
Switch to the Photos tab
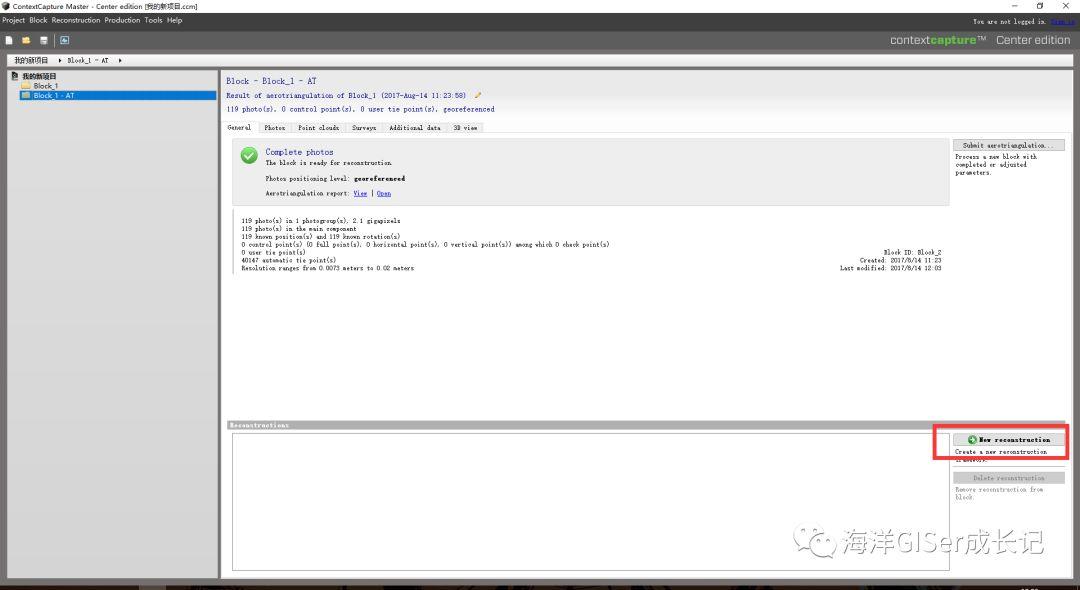coord(275,127)
